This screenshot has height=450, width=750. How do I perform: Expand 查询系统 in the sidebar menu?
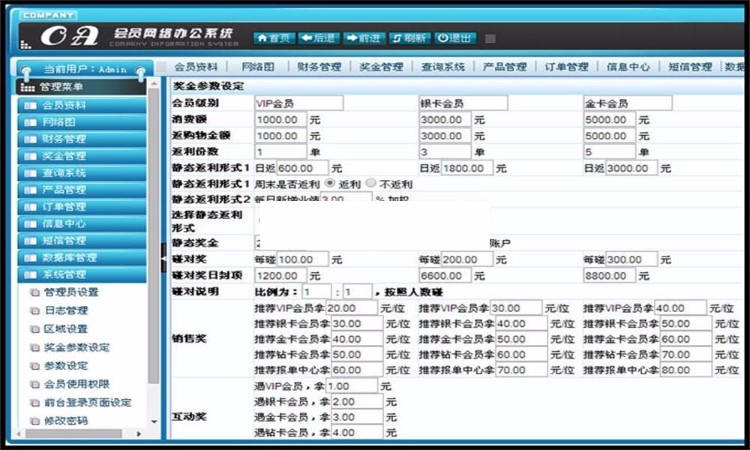(82, 173)
